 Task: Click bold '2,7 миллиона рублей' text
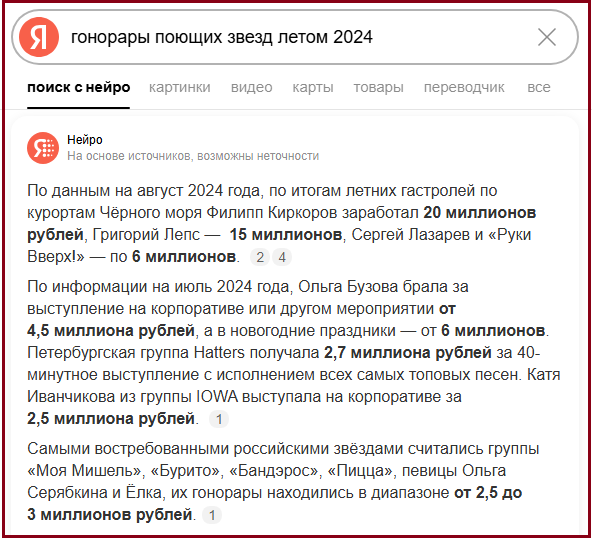click(408, 353)
